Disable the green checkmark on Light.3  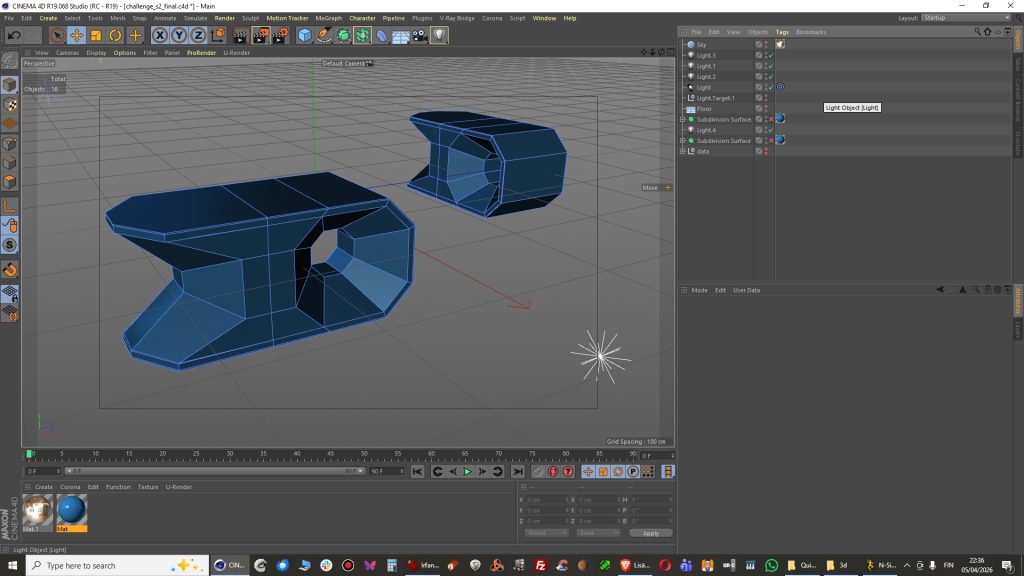pyautogui.click(x=770, y=55)
